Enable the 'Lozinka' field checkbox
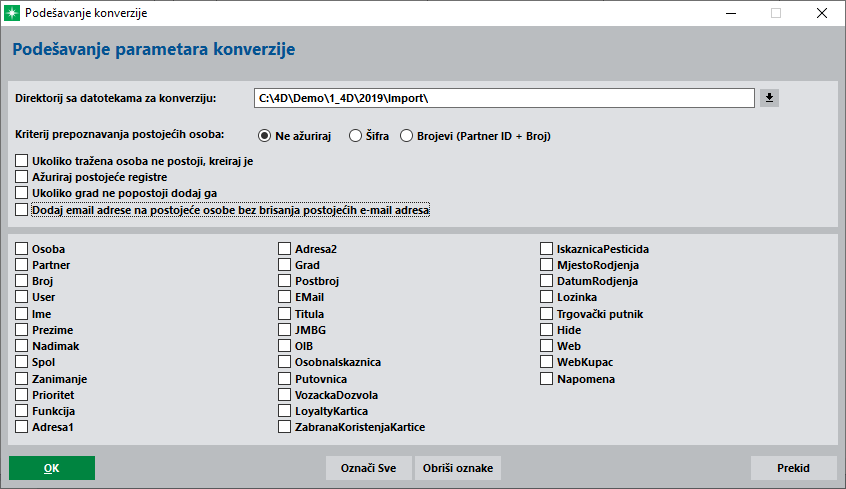The image size is (846, 489). pos(547,297)
